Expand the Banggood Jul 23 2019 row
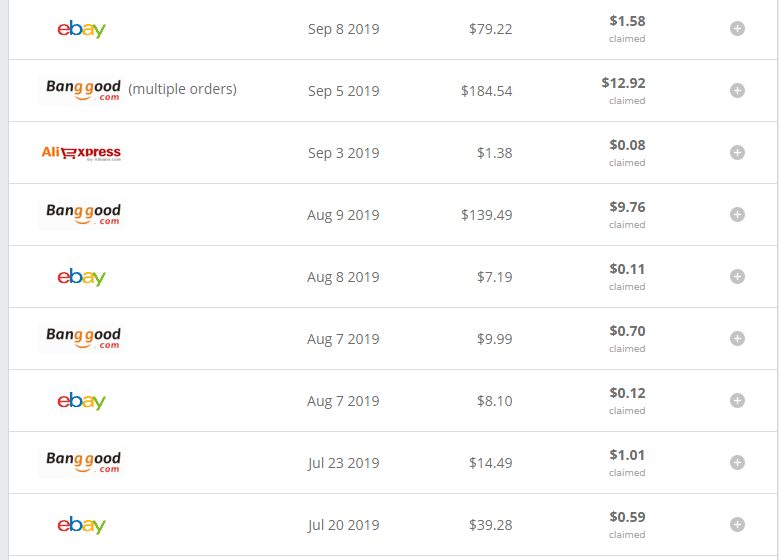This screenshot has height=560, width=779. point(737,463)
